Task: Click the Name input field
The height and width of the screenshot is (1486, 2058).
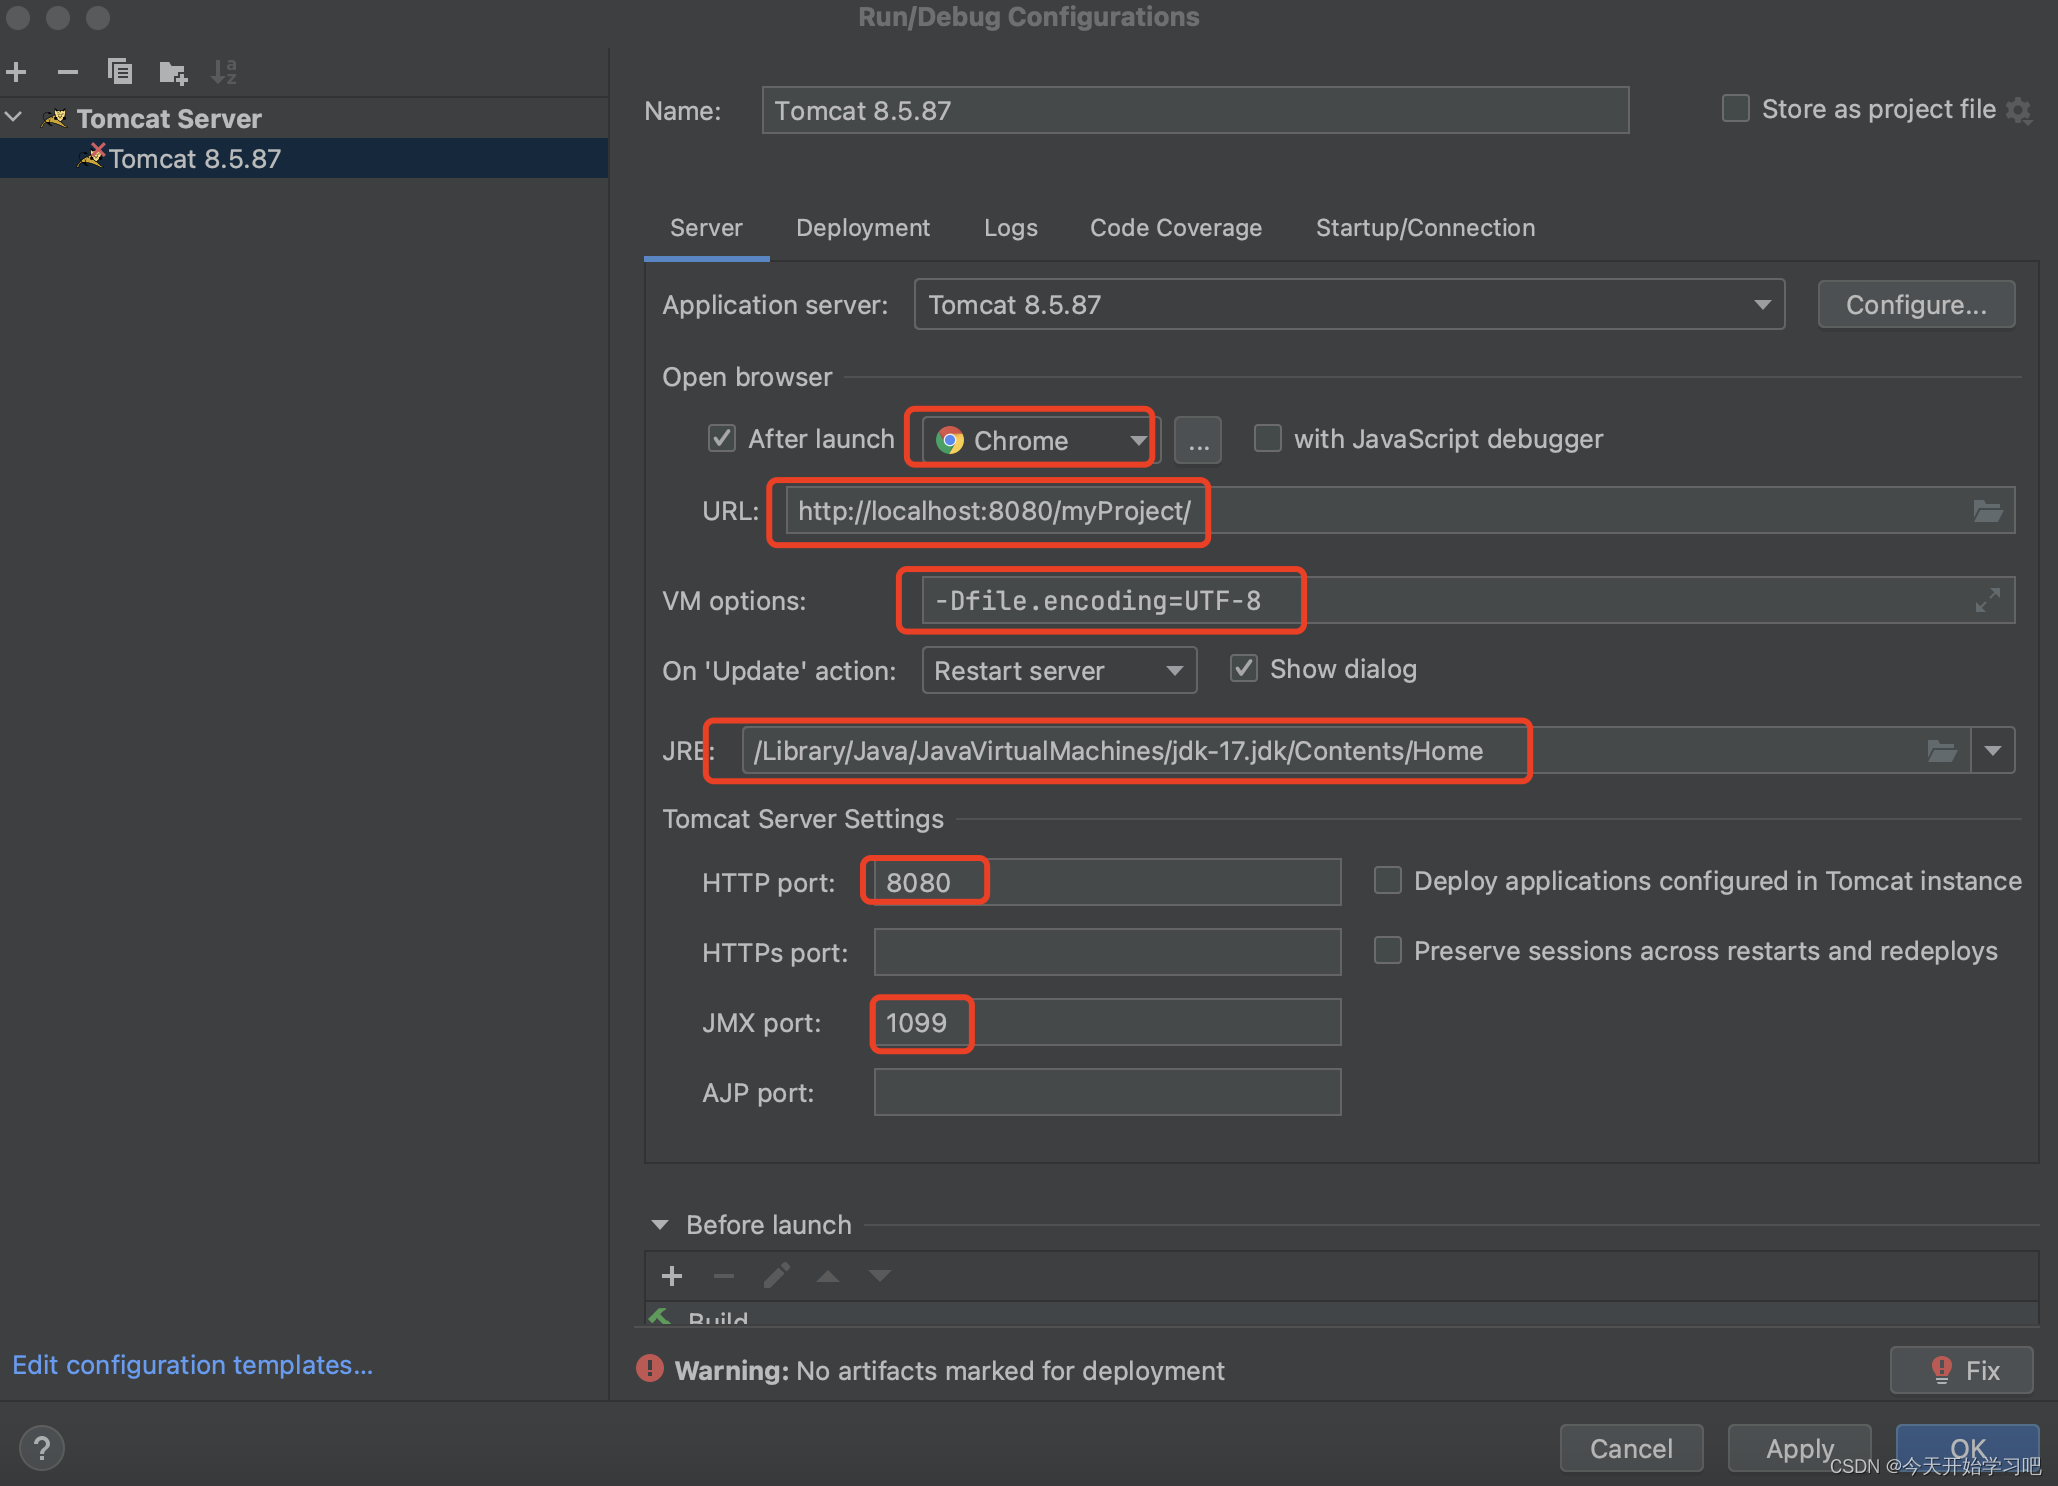Action: click(x=1195, y=110)
